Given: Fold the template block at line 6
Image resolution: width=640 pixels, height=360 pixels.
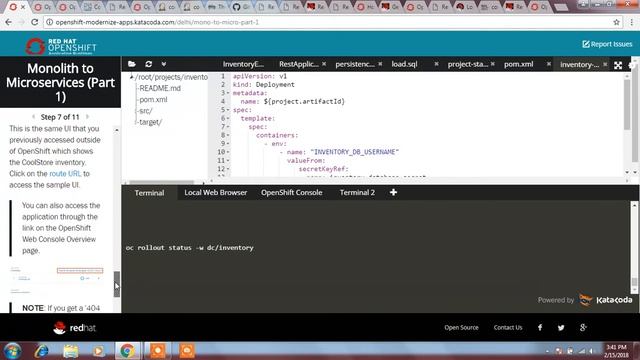Looking at the screenshot, I should pyautogui.click(x=228, y=118).
